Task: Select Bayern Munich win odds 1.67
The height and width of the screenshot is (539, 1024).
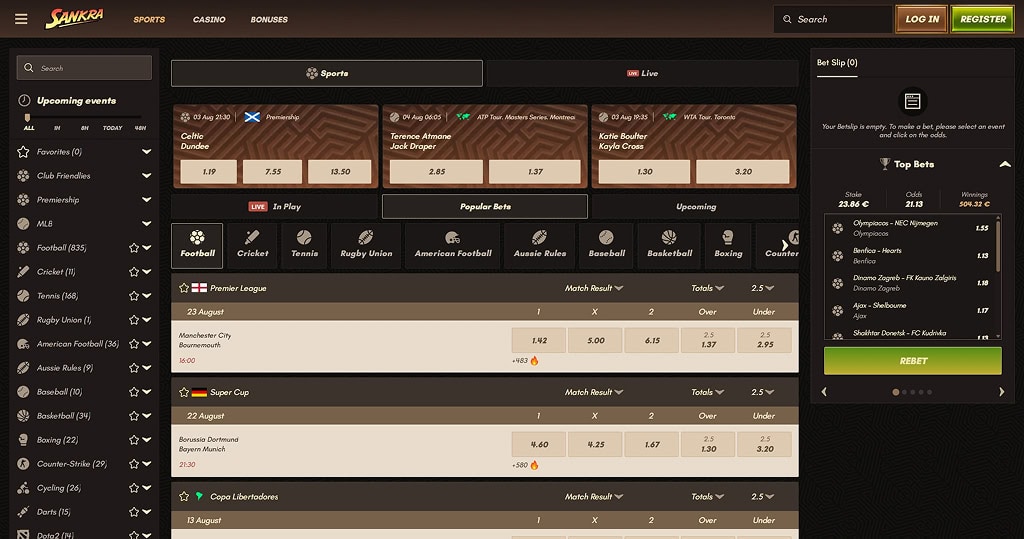Action: tap(652, 444)
